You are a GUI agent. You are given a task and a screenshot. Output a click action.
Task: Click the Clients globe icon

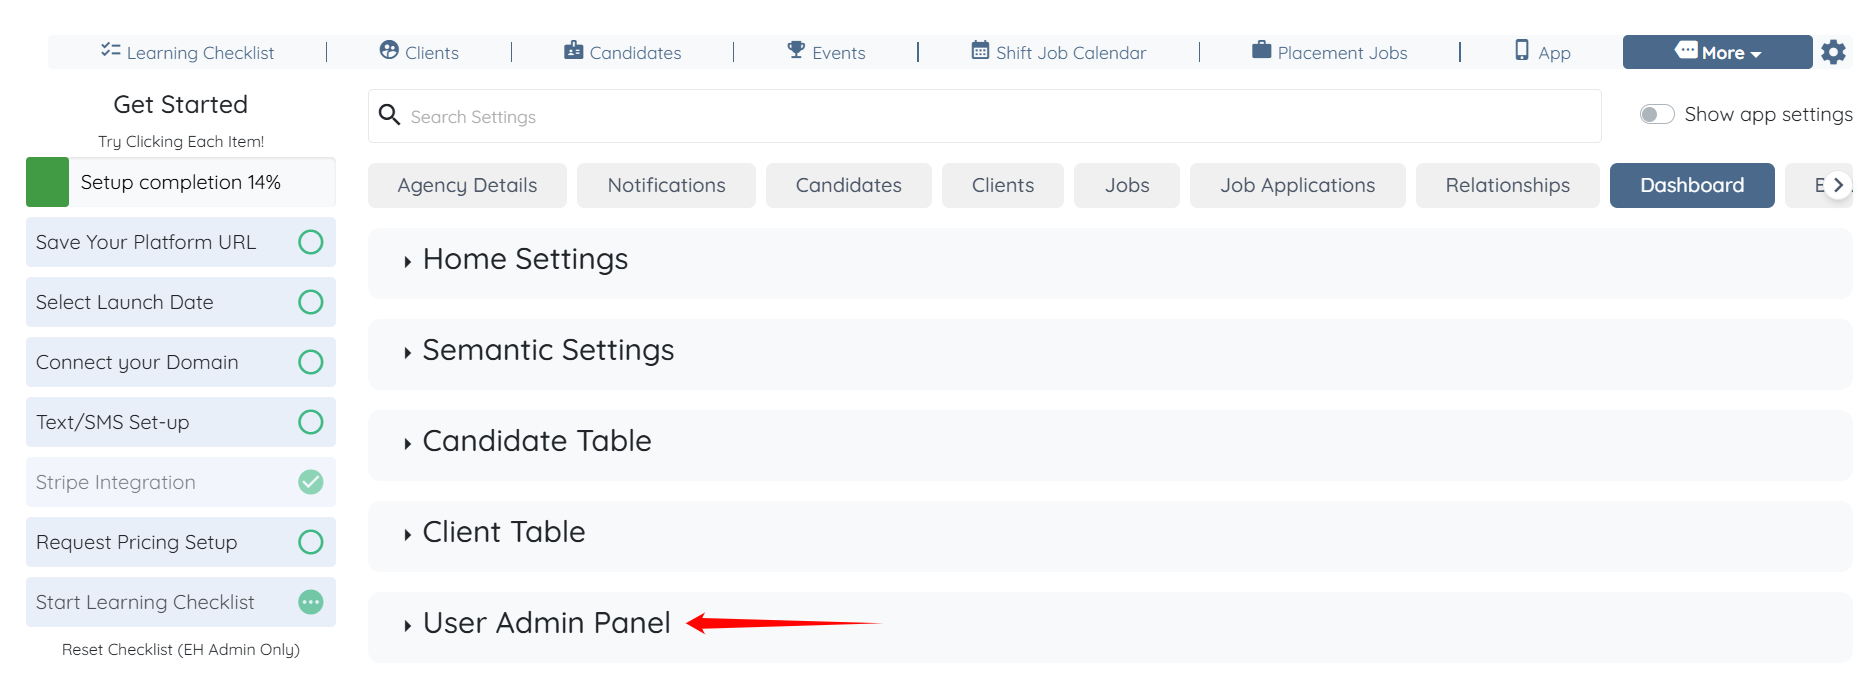(x=389, y=51)
